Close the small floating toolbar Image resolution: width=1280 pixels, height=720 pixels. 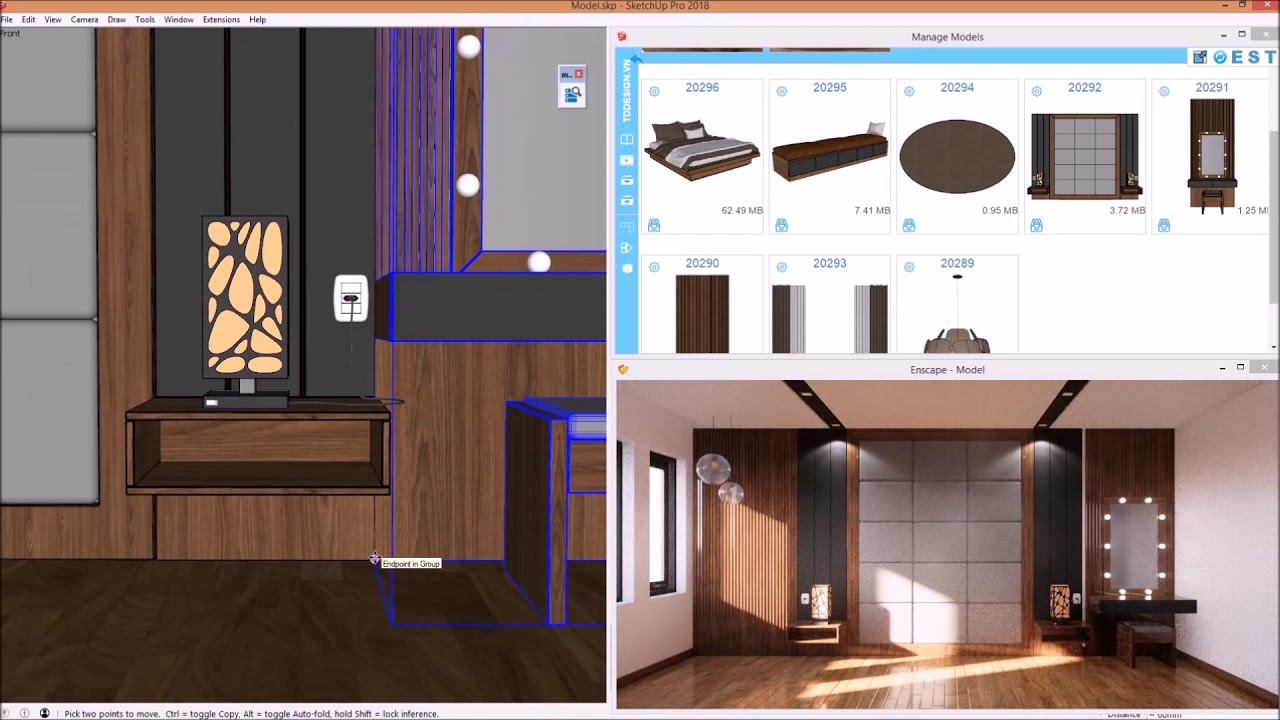click(x=579, y=74)
